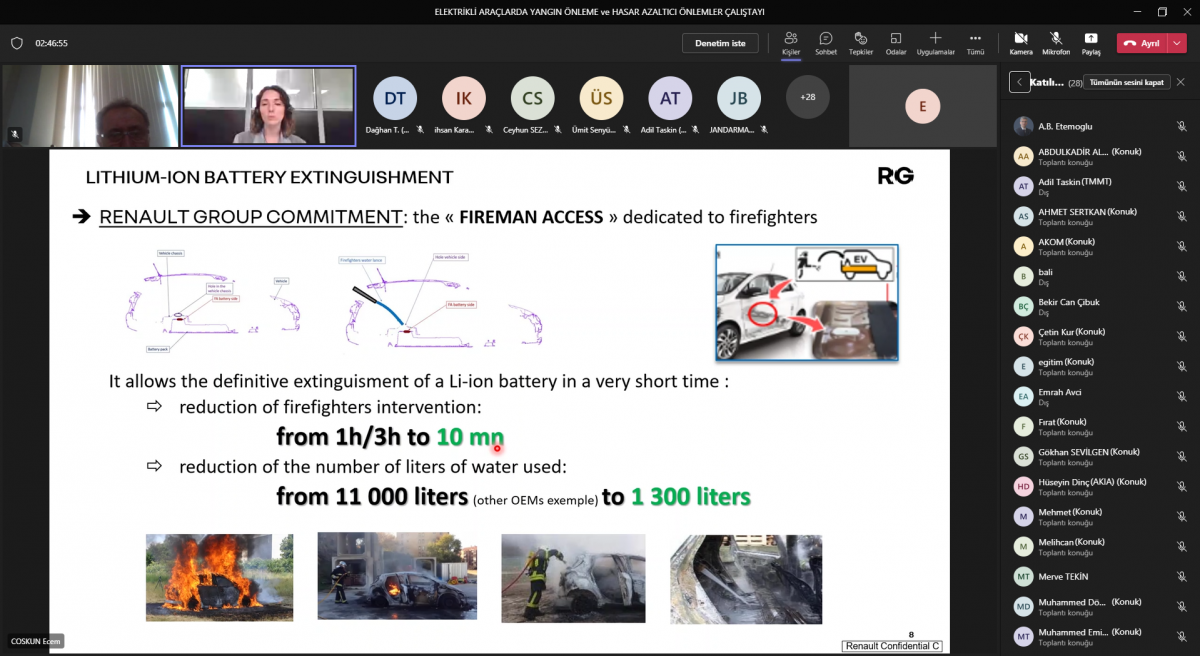Click mic icon beside Bekir Can Çibuk
The height and width of the screenshot is (656, 1200).
[1181, 306]
